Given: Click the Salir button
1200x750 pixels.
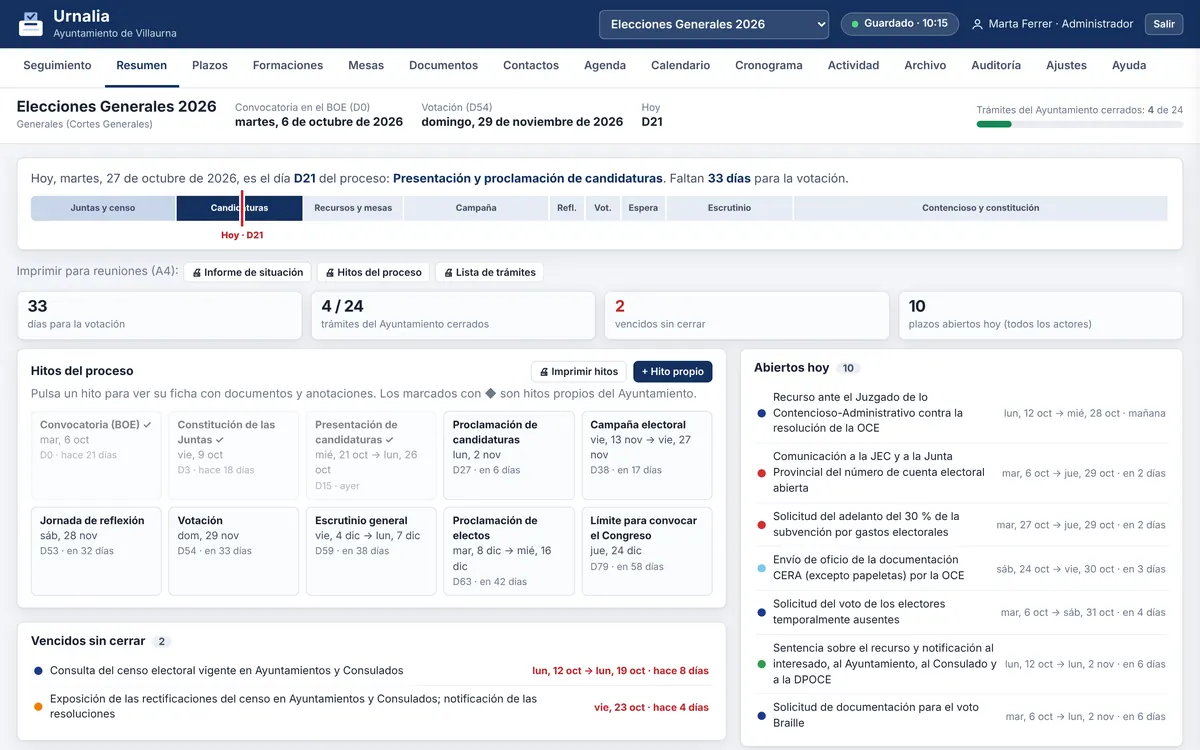Looking at the screenshot, I should (x=1164, y=24).
